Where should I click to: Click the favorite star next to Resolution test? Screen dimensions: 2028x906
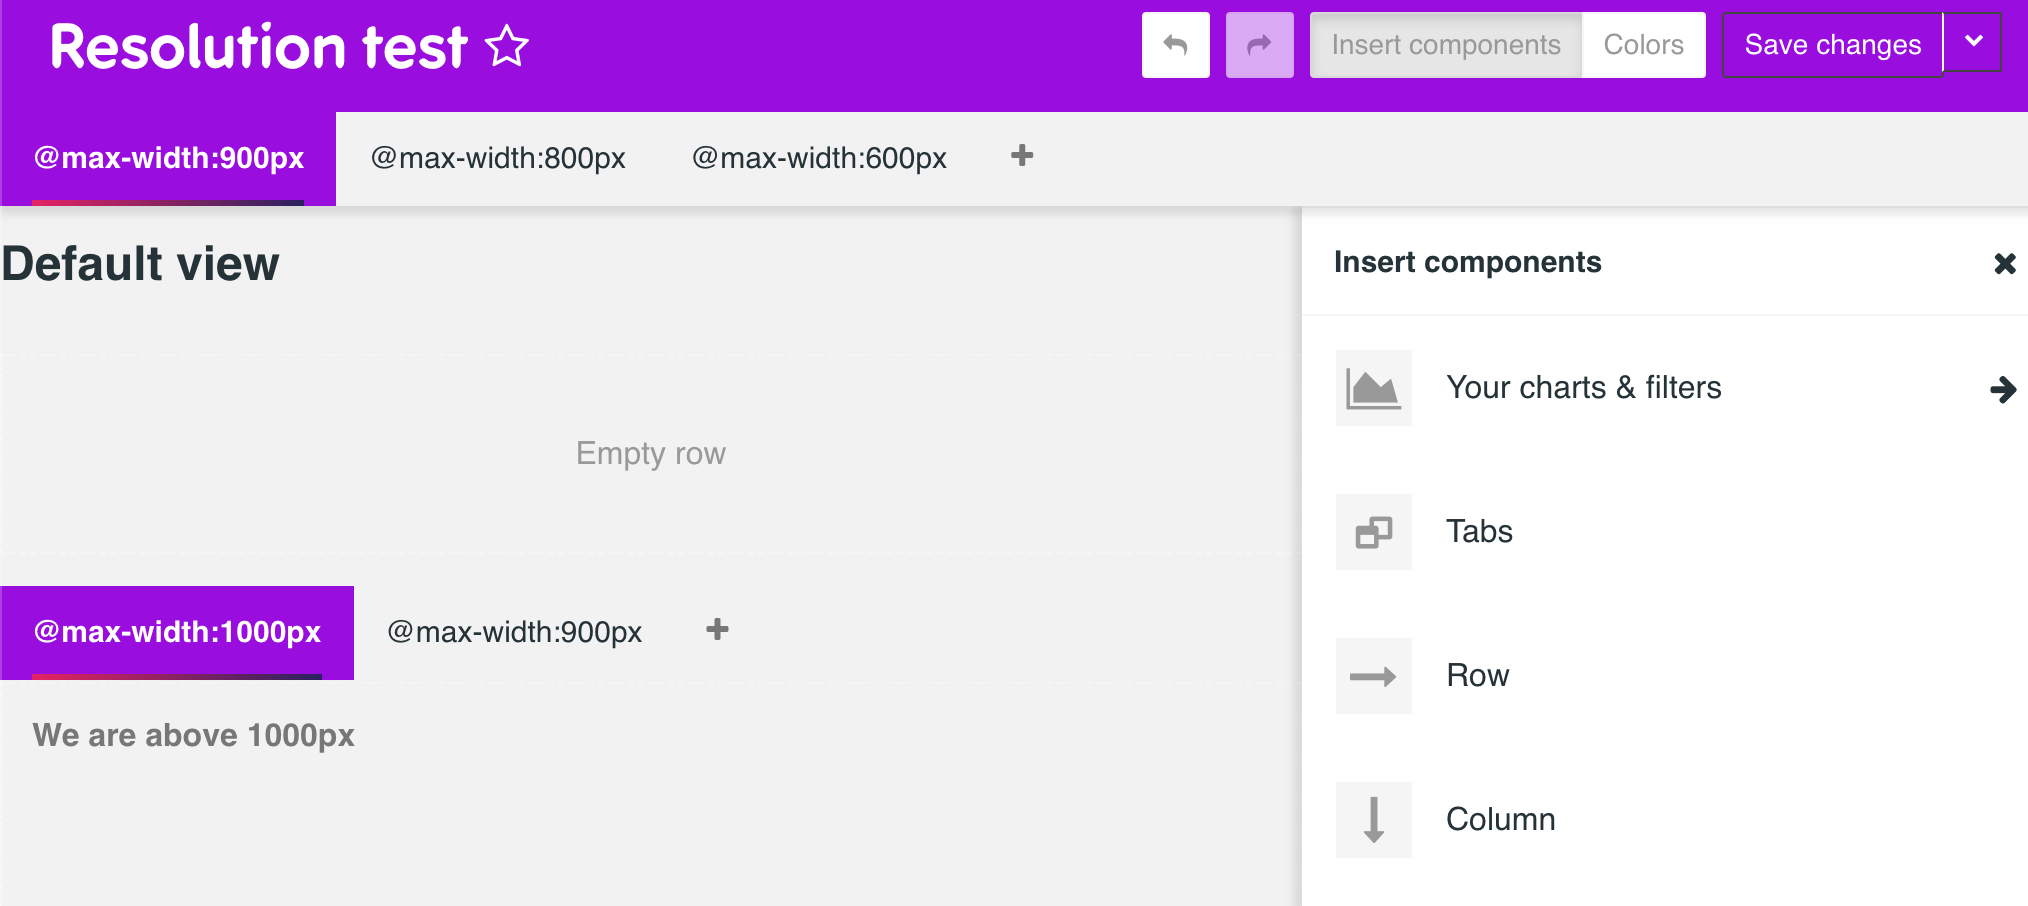(x=507, y=46)
